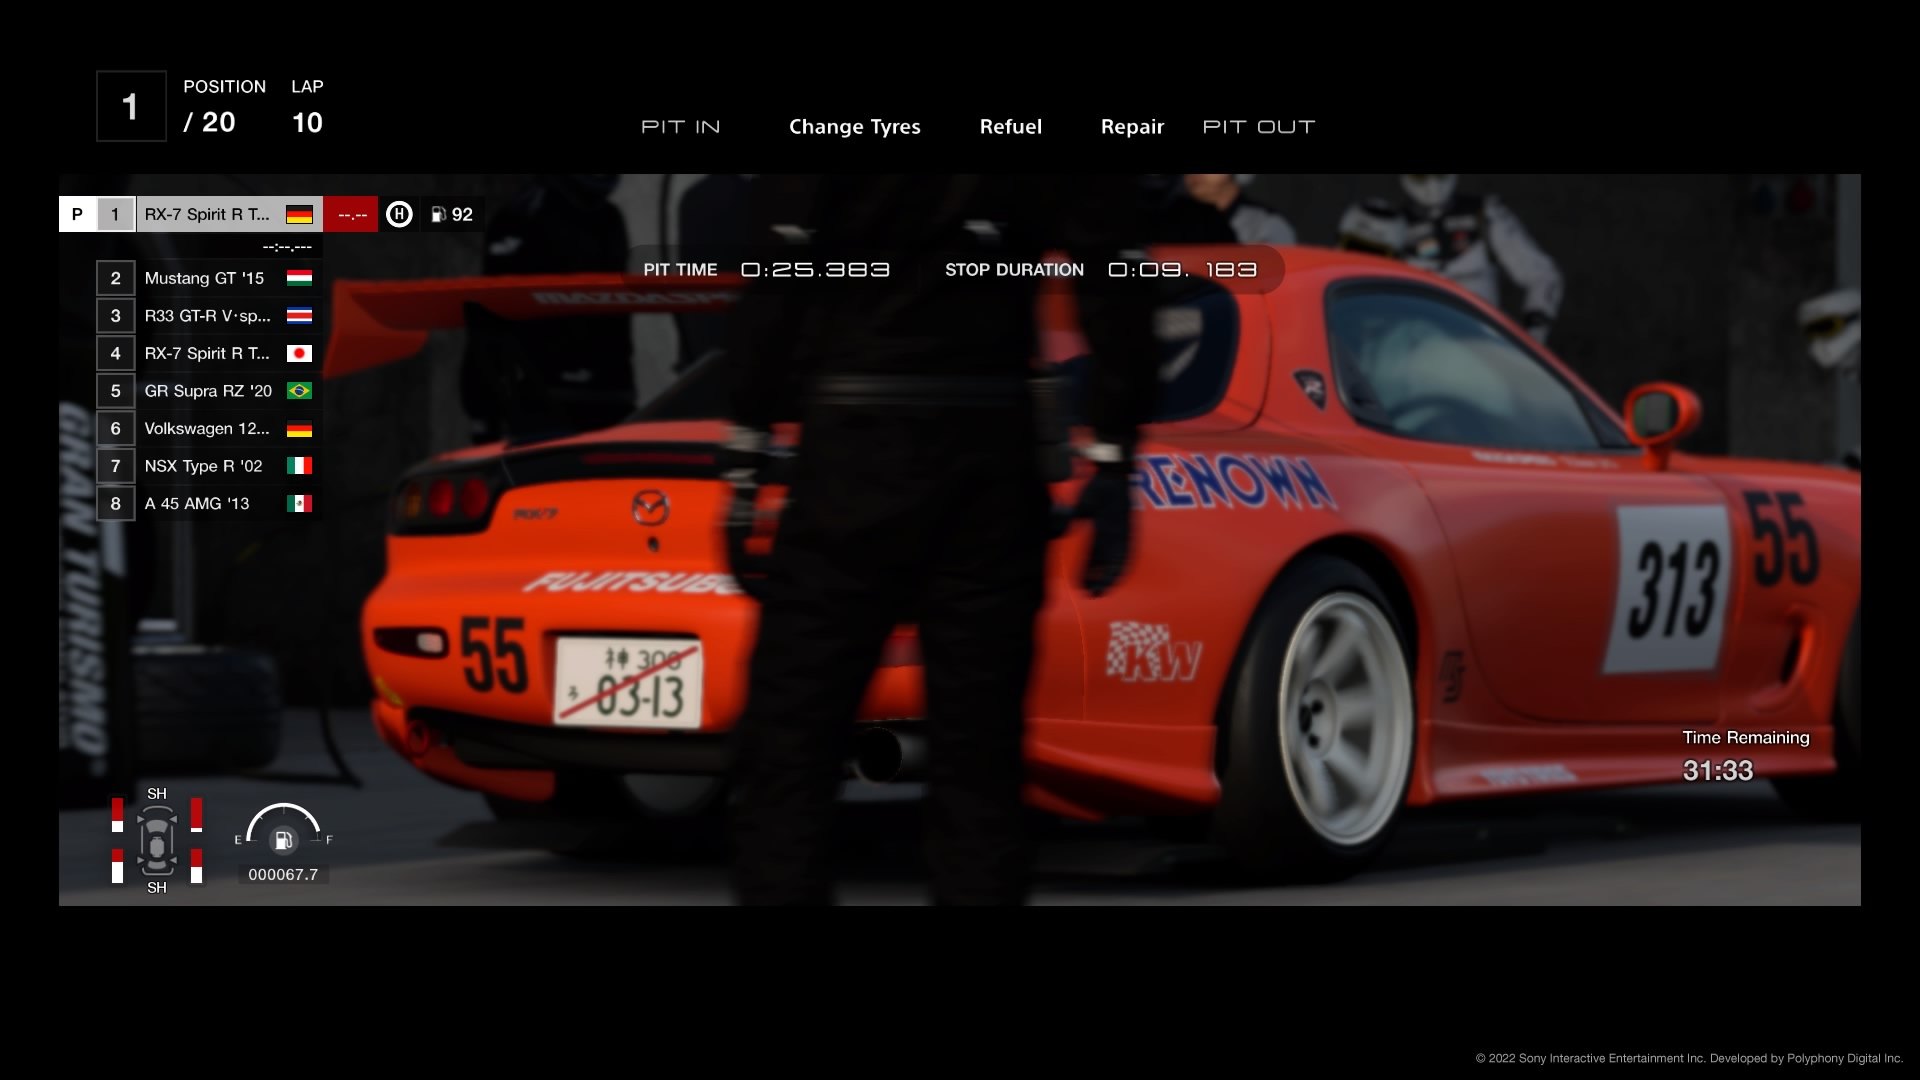This screenshot has width=1920, height=1080.
Task: Select the PIT OUT stage label
Action: 1258,127
